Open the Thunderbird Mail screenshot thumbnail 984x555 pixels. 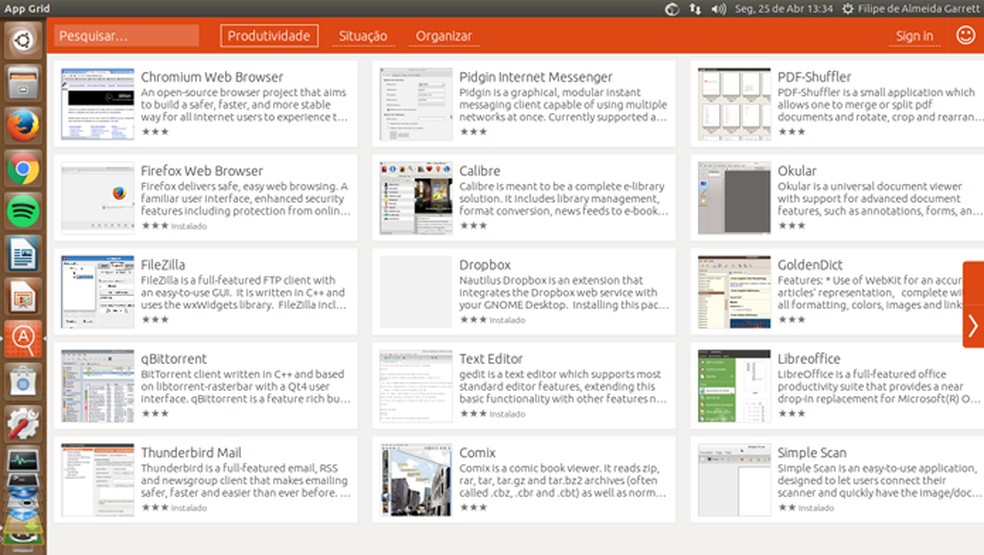(98, 480)
